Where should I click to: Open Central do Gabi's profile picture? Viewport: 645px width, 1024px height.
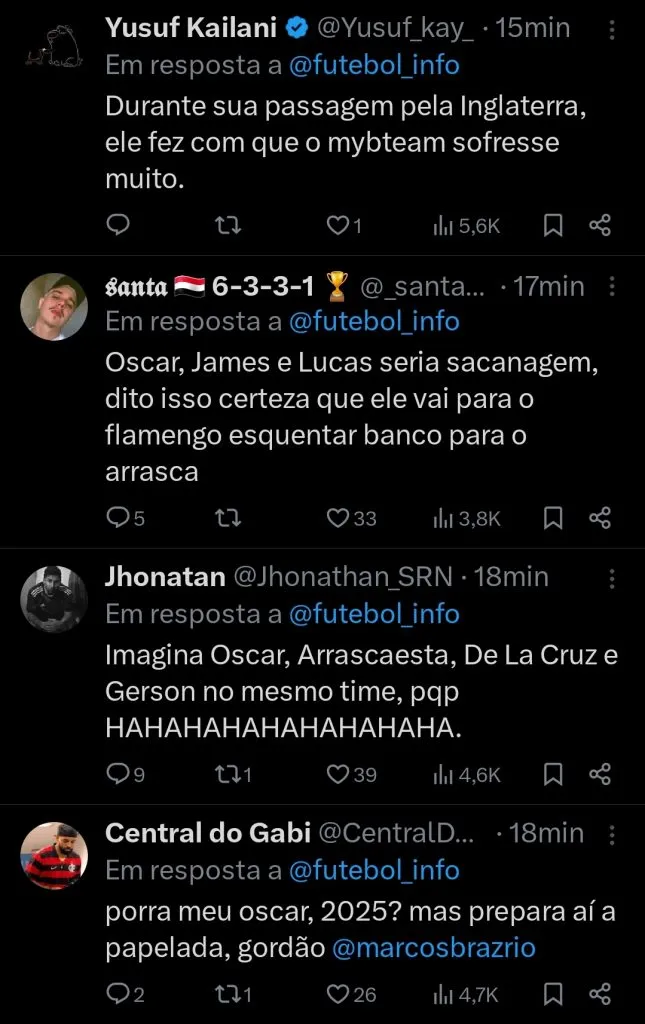click(x=54, y=856)
